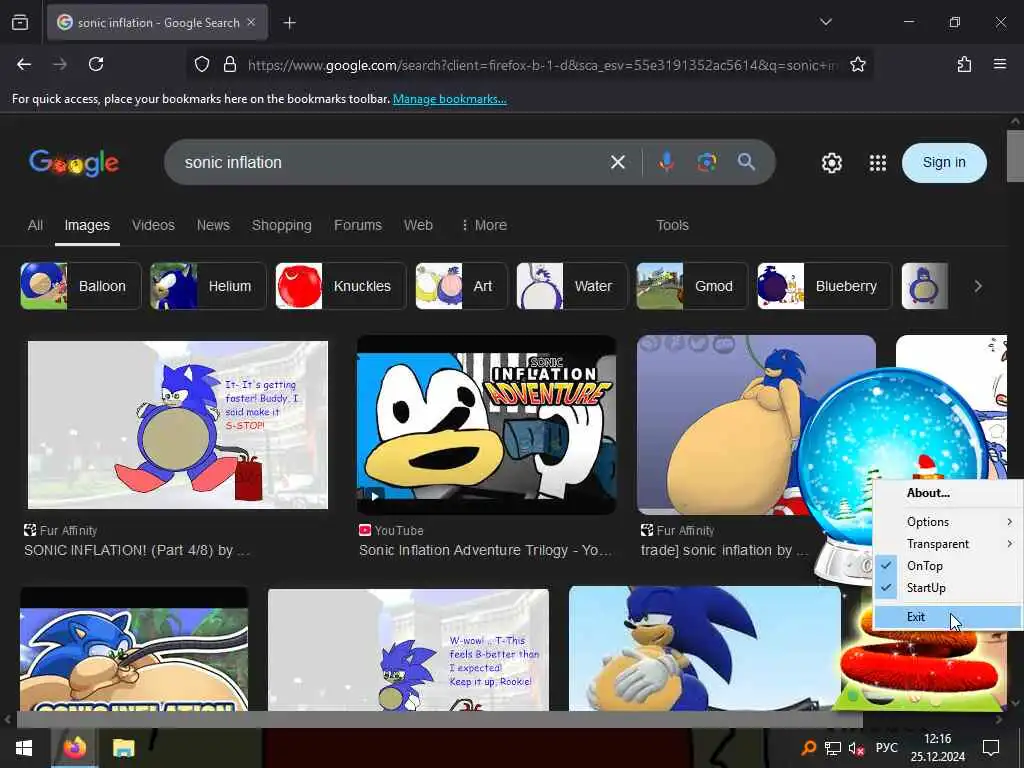This screenshot has width=1024, height=768.
Task: Open Fur Affinity source of Part 4/8
Action: click(61, 530)
